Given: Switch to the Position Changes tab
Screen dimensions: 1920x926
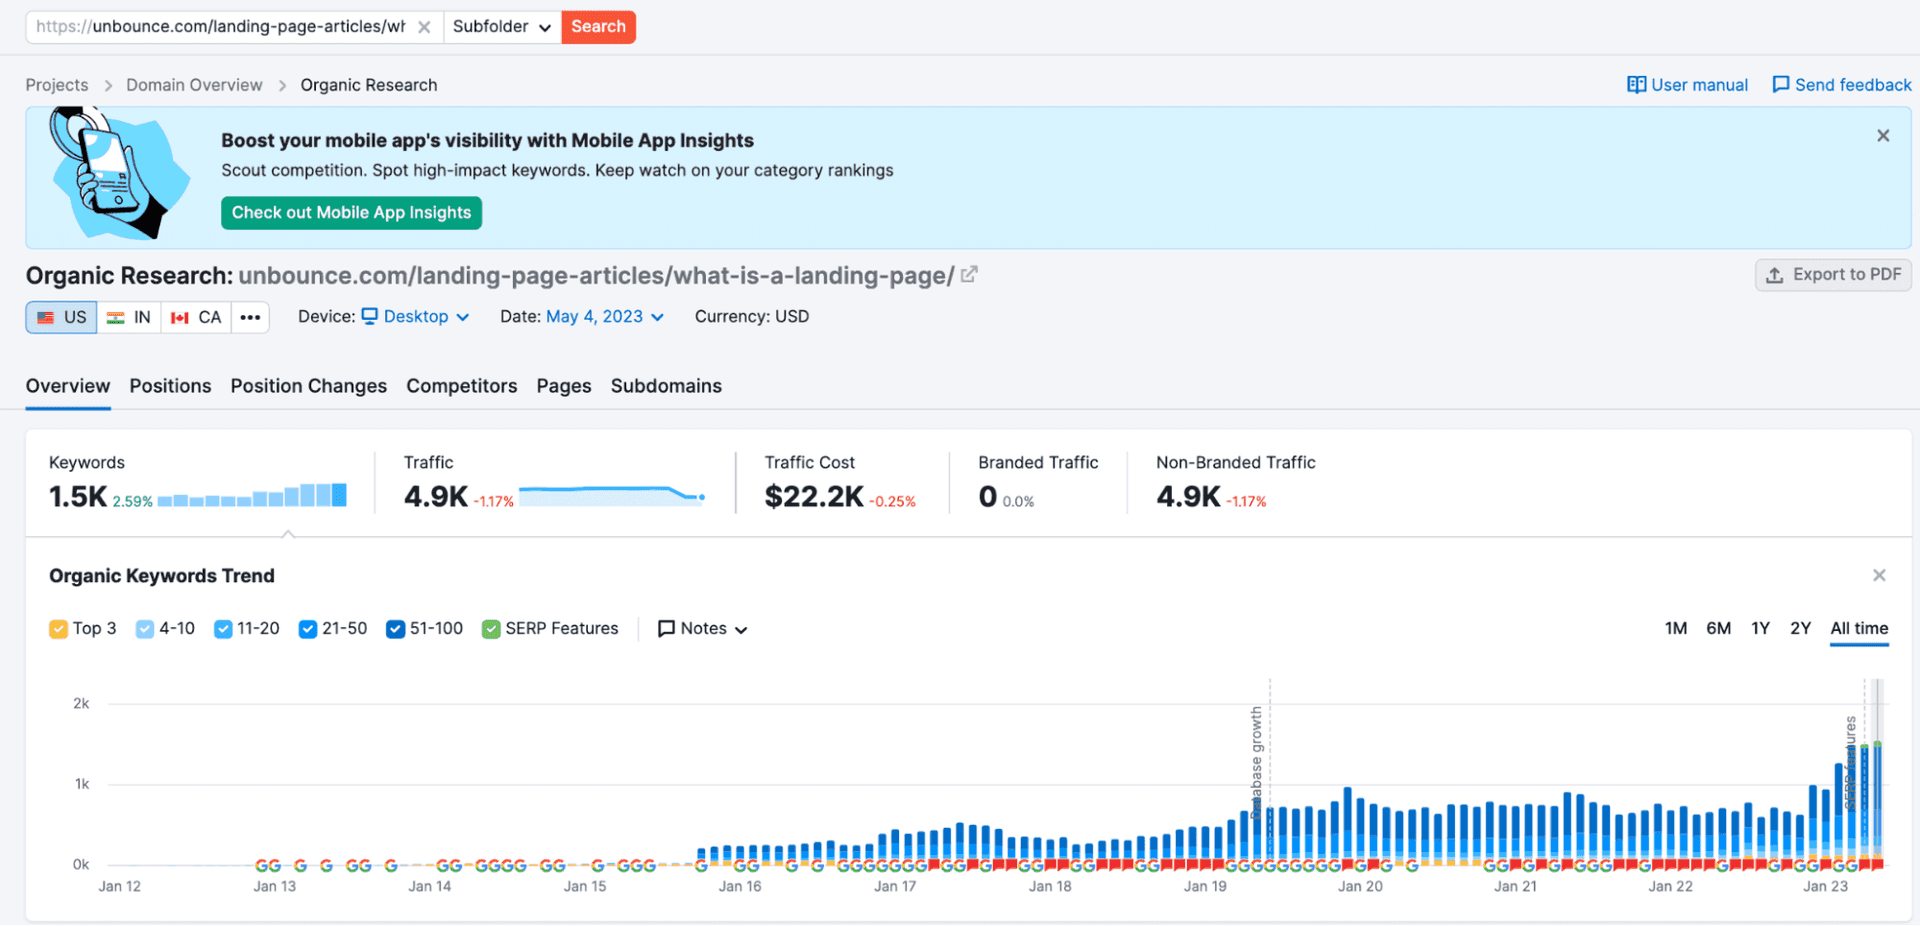Looking at the screenshot, I should 308,386.
